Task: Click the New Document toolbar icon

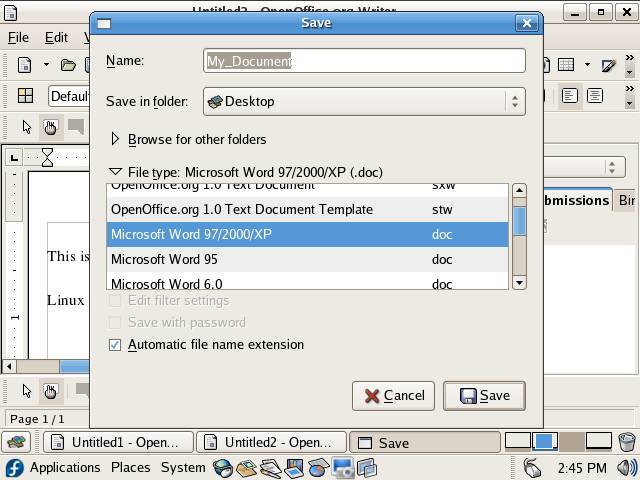Action: click(x=25, y=65)
